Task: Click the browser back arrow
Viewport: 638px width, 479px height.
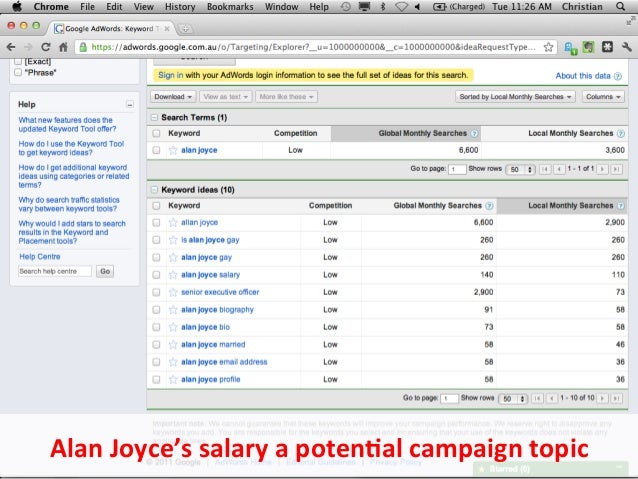Action: [x=11, y=47]
